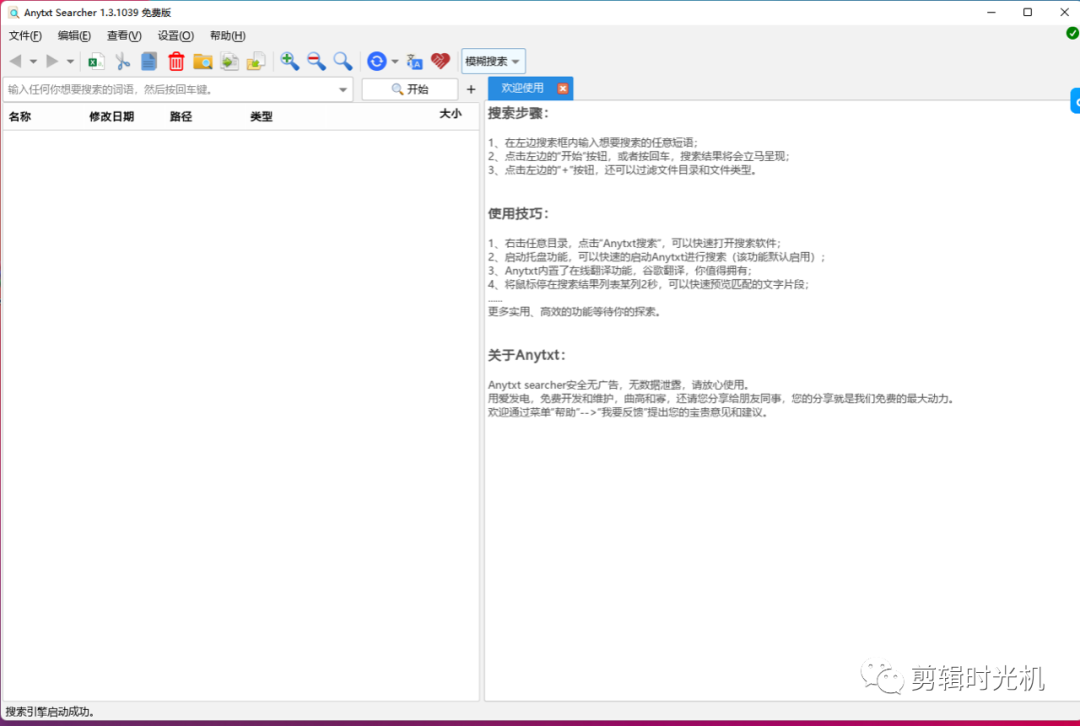Click the blue side tab at right edge
The height and width of the screenshot is (726, 1080).
[1075, 101]
